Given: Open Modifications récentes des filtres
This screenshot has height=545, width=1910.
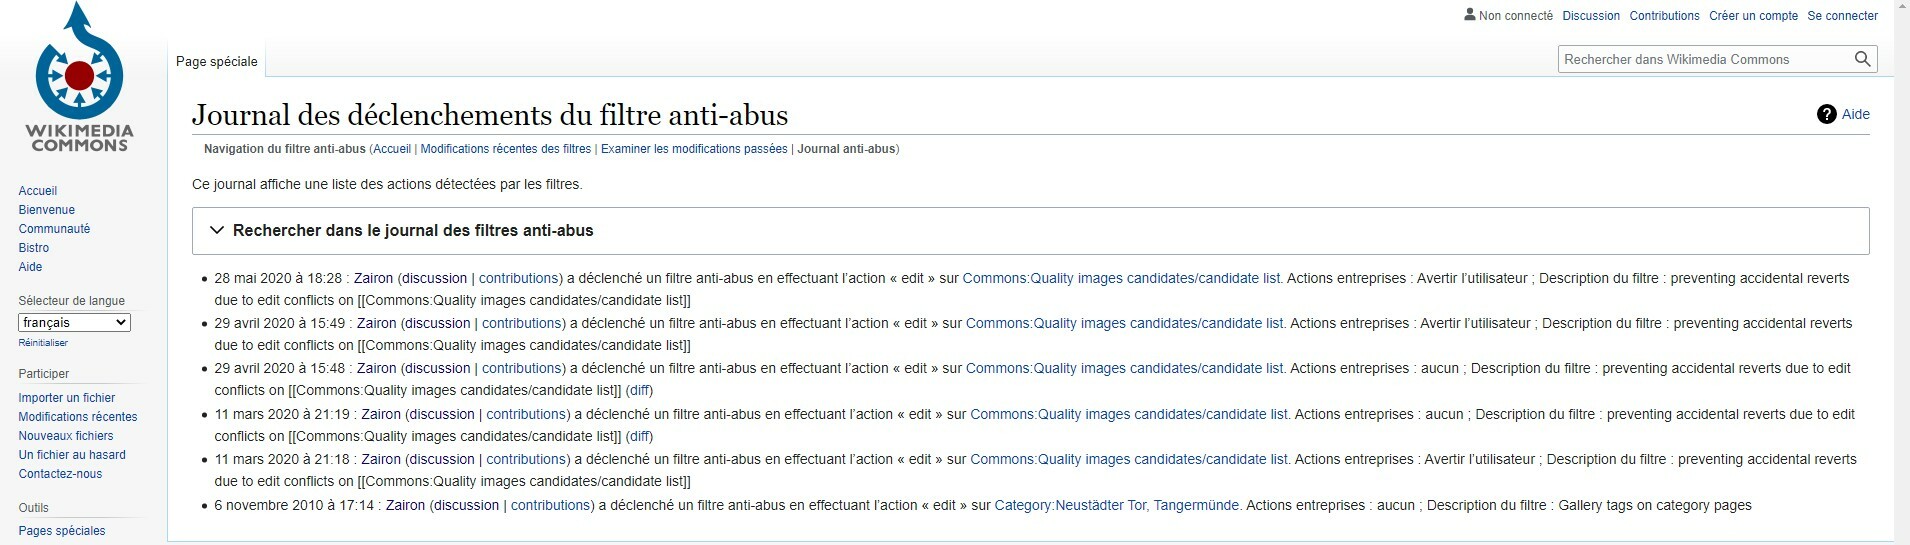Looking at the screenshot, I should [x=505, y=149].
